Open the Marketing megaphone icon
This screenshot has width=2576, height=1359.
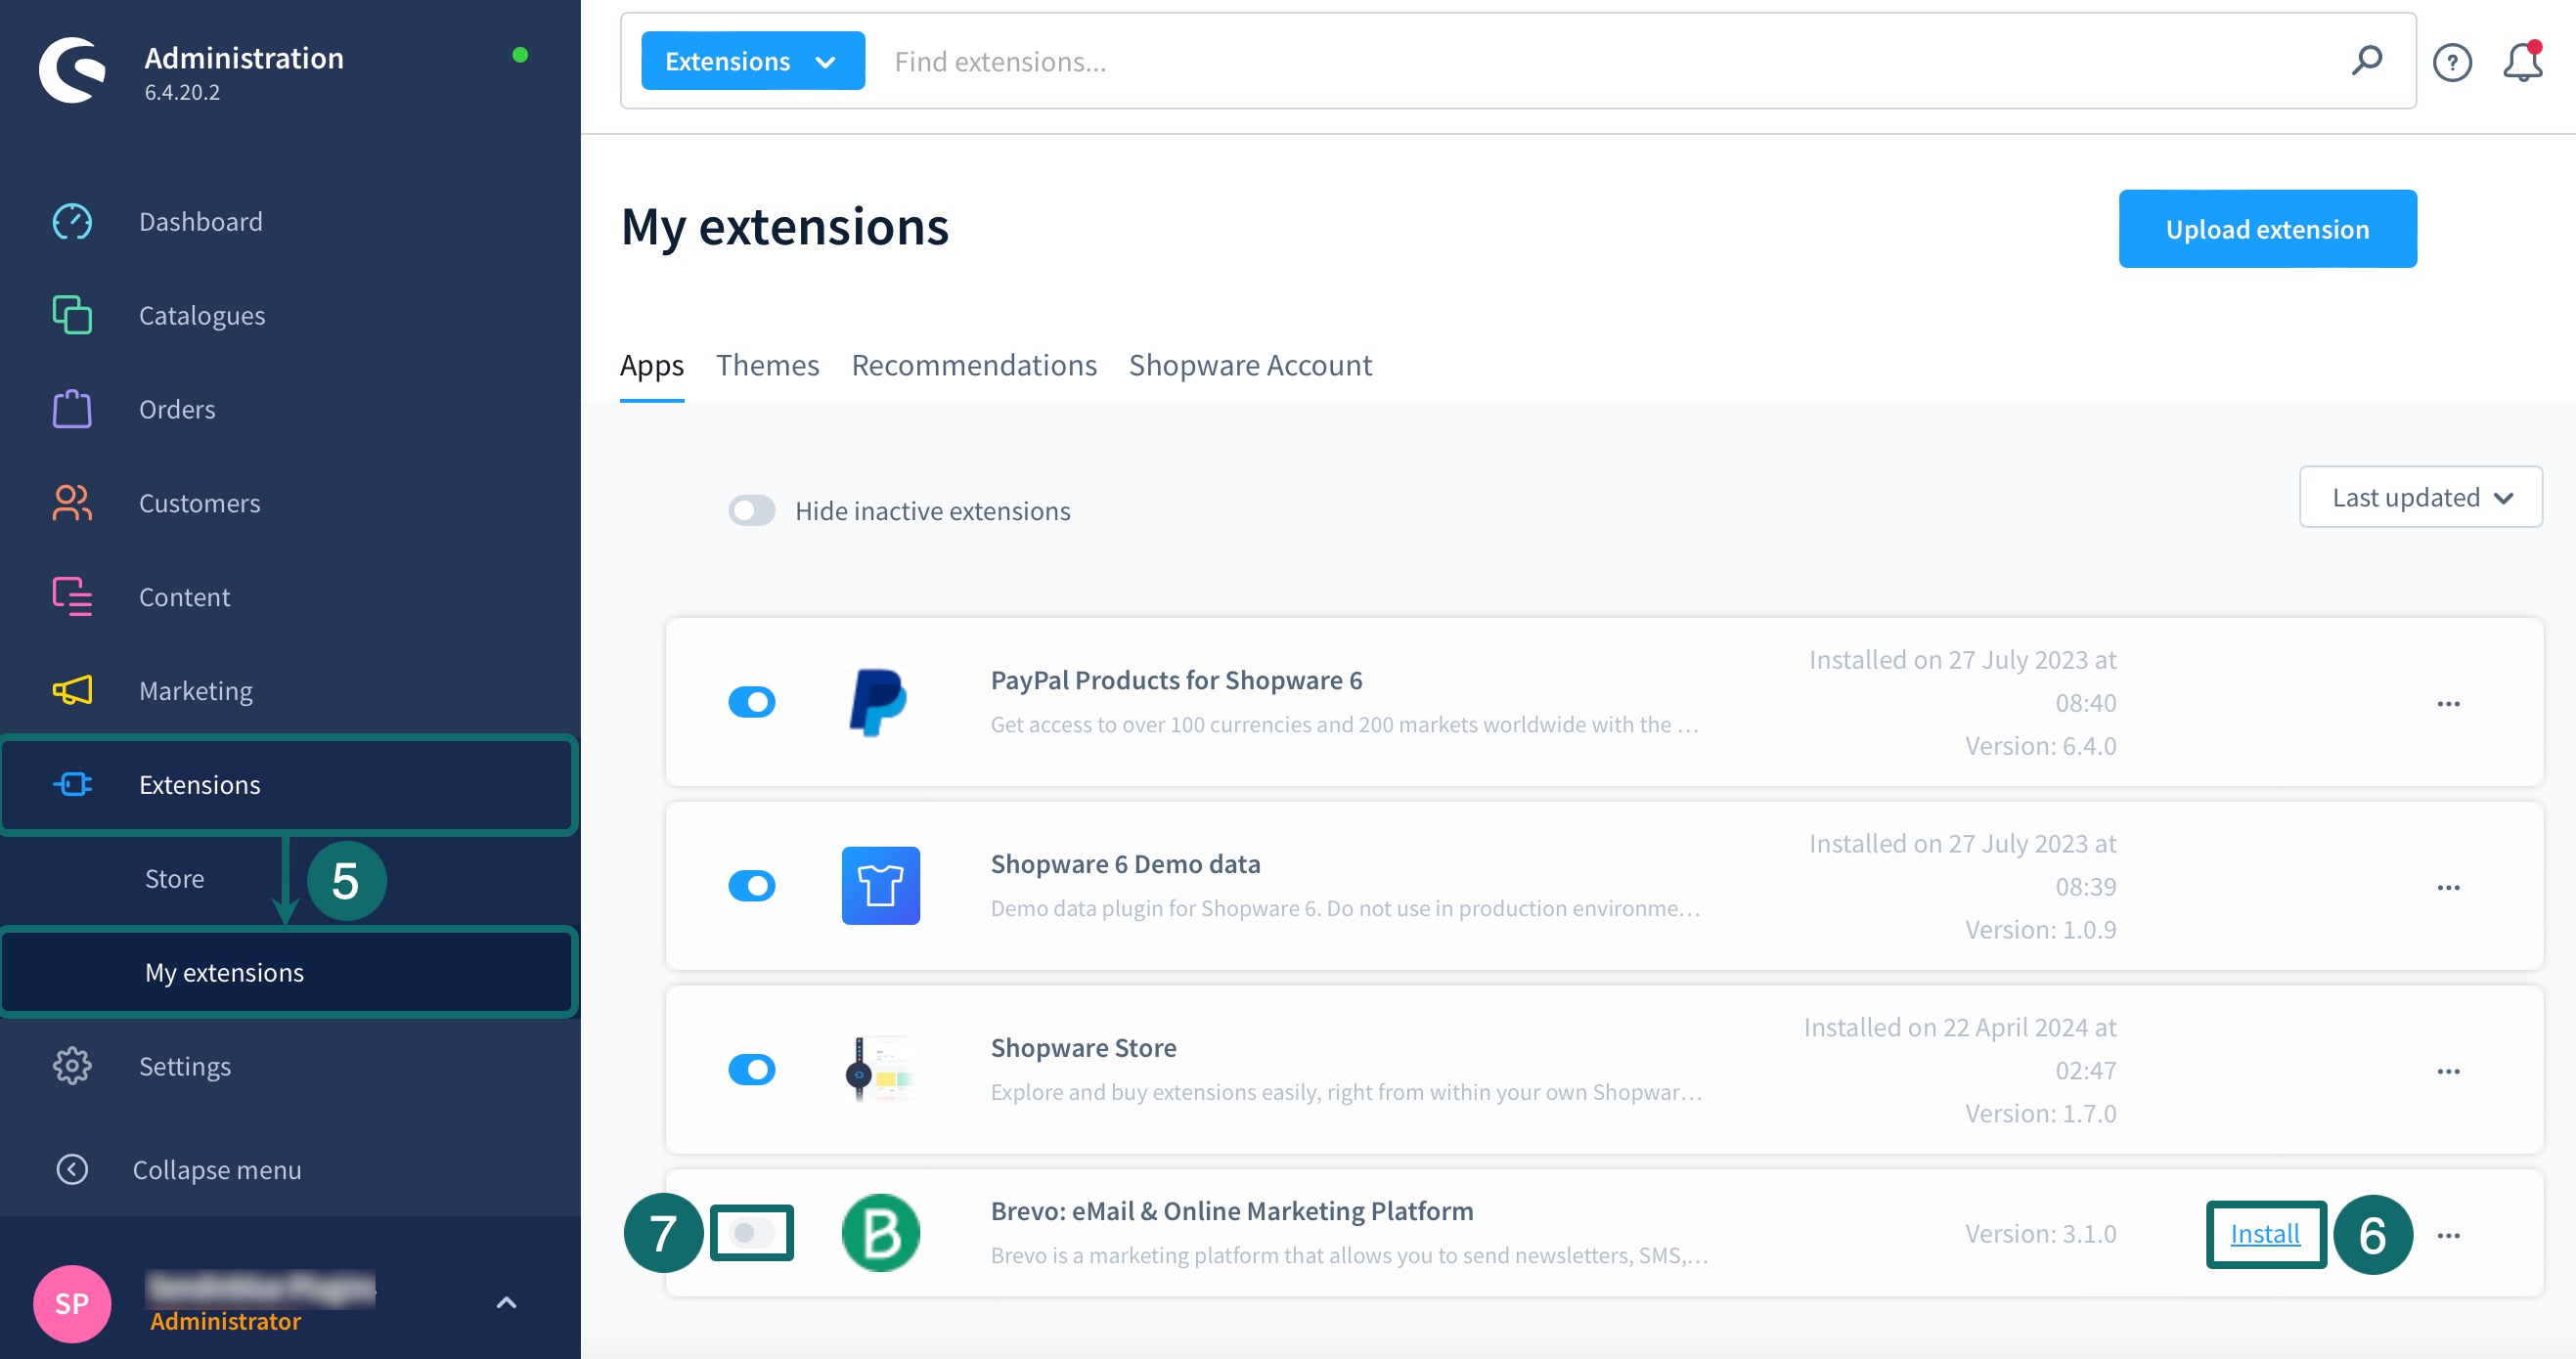coord(72,691)
